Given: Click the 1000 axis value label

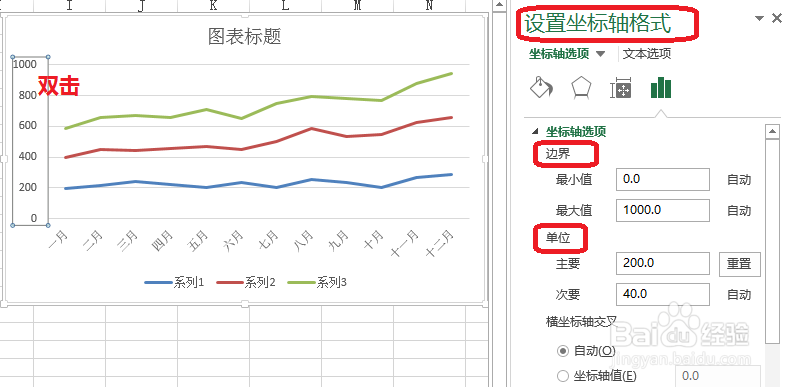Looking at the screenshot, I should 25,64.
